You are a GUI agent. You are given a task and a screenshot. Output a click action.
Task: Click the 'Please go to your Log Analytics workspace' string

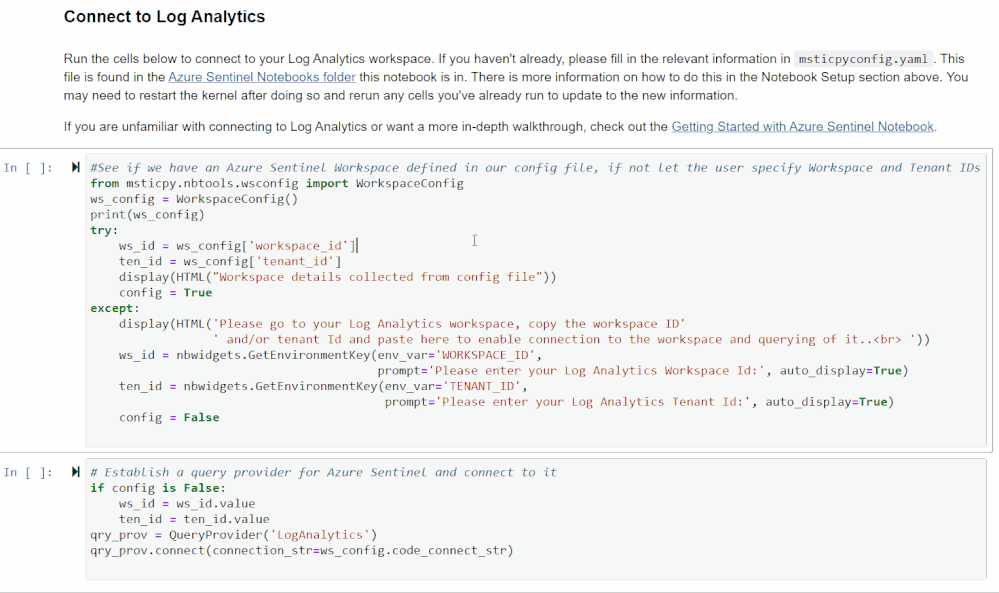[449, 324]
